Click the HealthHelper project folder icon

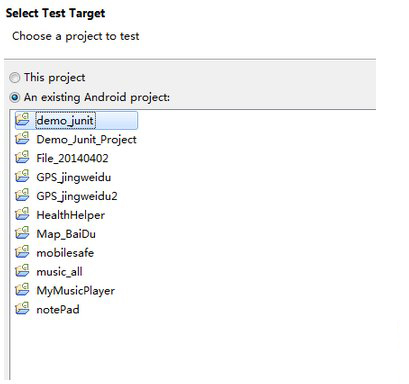click(x=22, y=214)
